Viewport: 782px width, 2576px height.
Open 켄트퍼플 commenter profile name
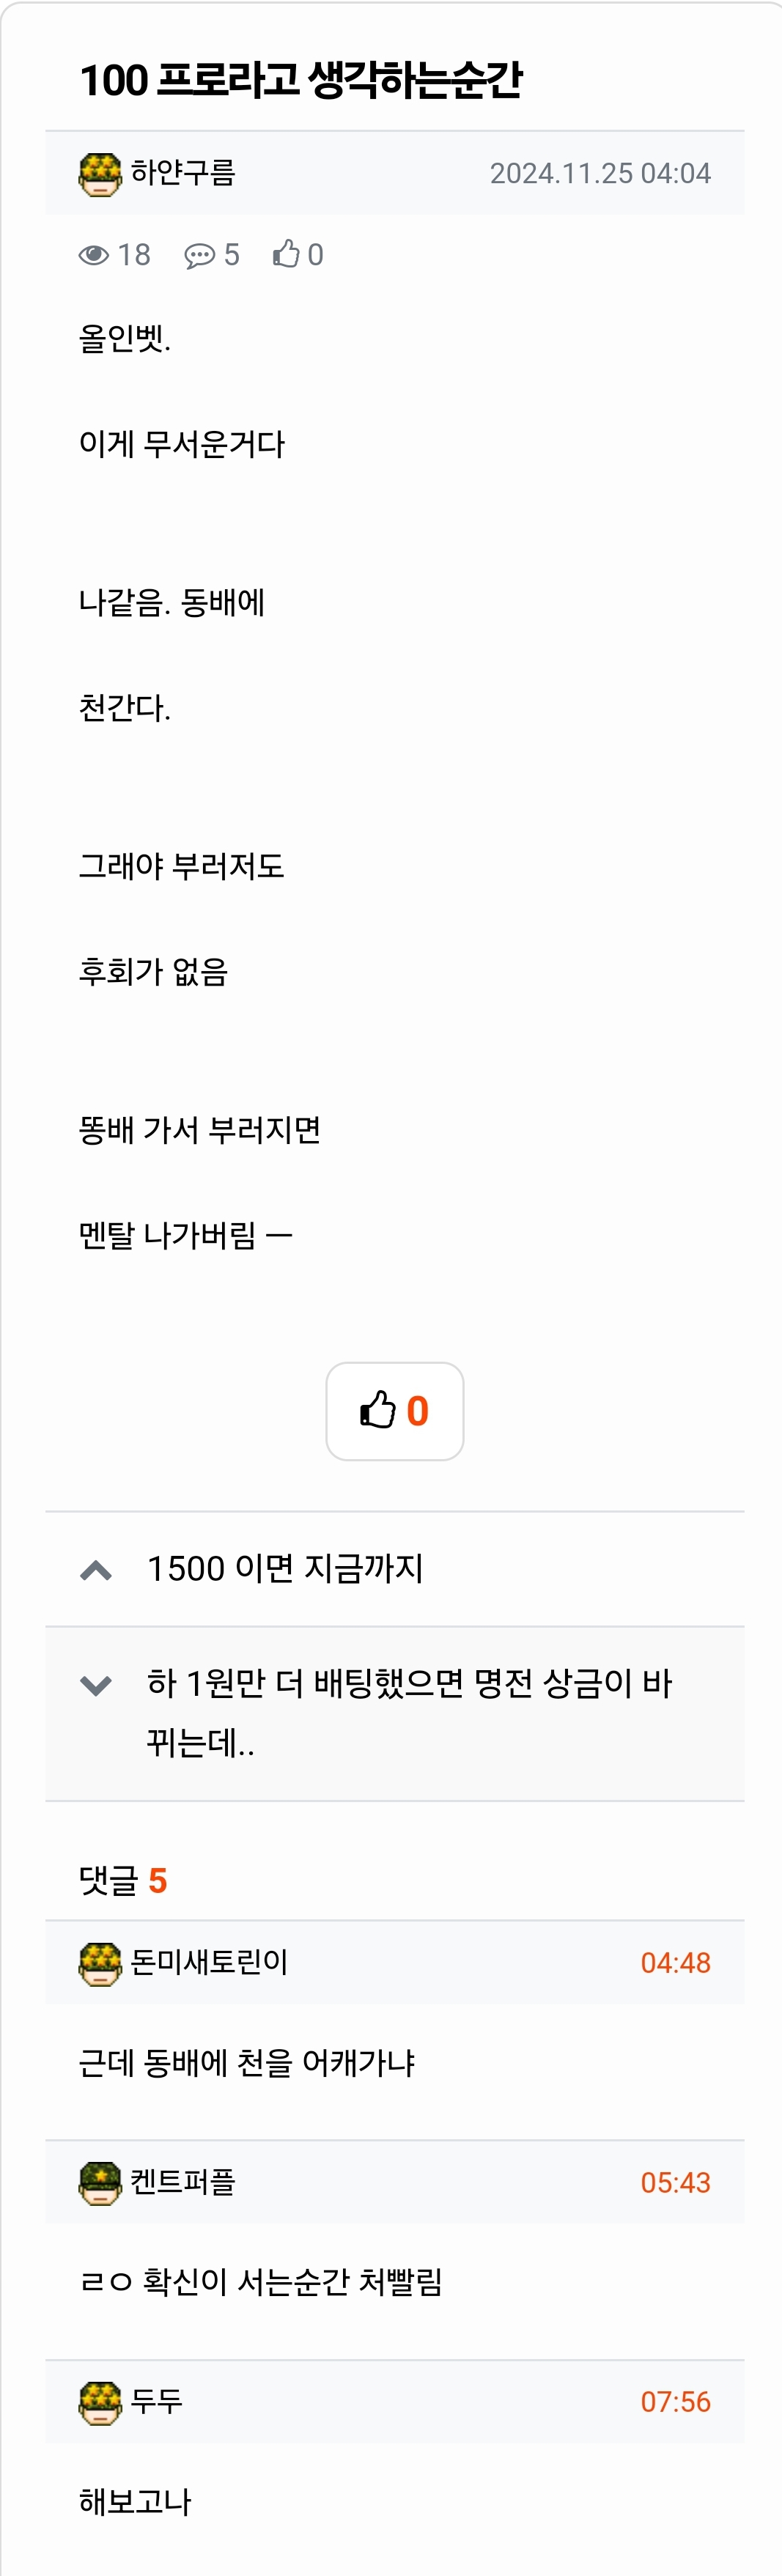point(183,2182)
